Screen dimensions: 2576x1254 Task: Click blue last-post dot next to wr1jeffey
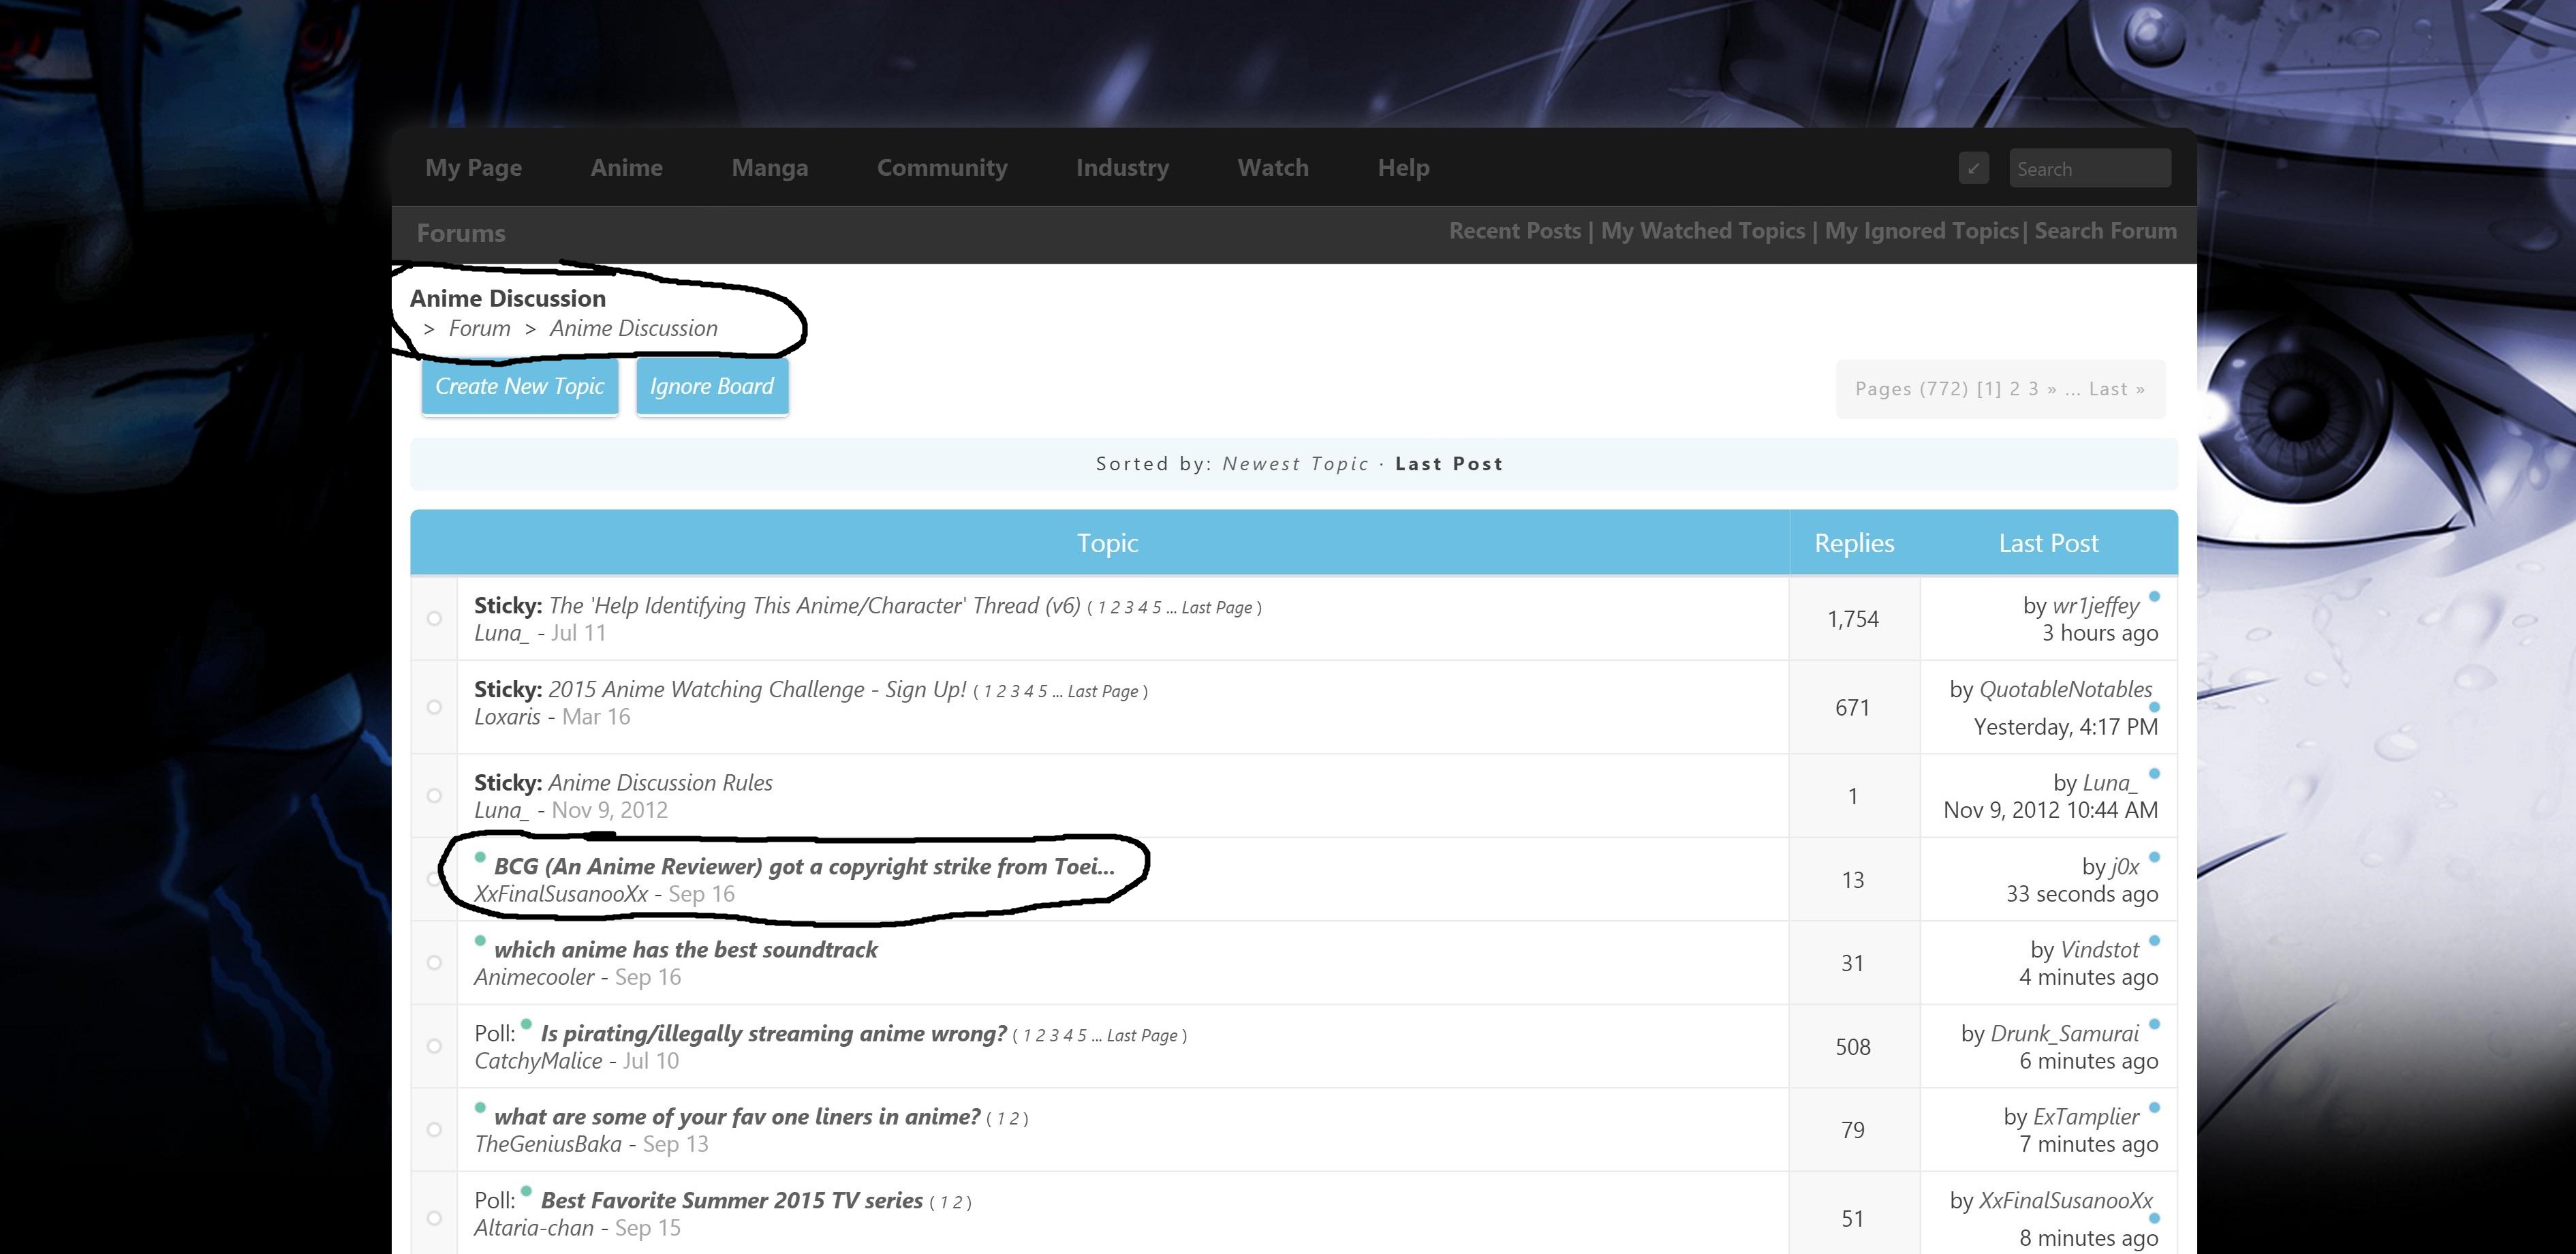tap(2154, 597)
